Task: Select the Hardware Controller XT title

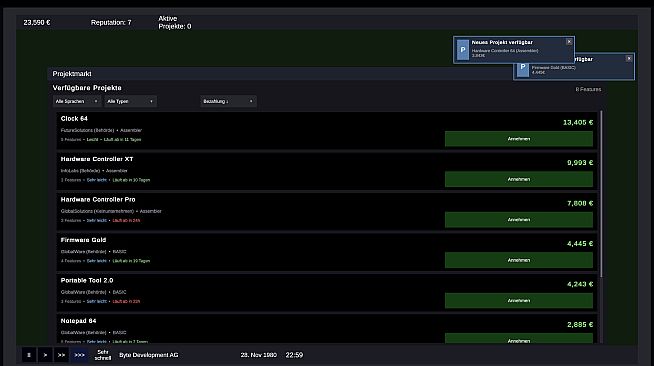Action: 97,159
